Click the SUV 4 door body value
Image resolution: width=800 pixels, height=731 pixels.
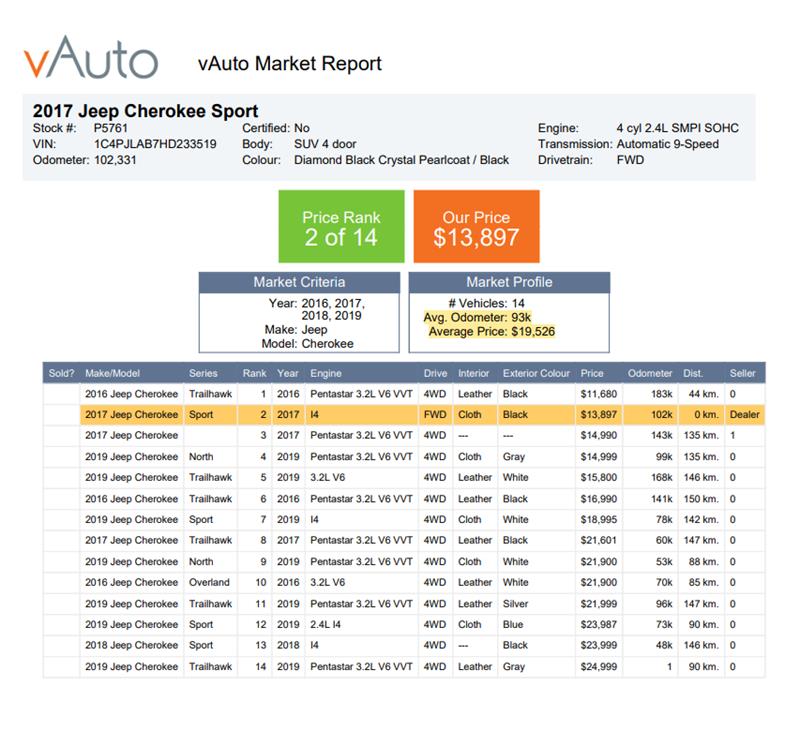tap(325, 144)
